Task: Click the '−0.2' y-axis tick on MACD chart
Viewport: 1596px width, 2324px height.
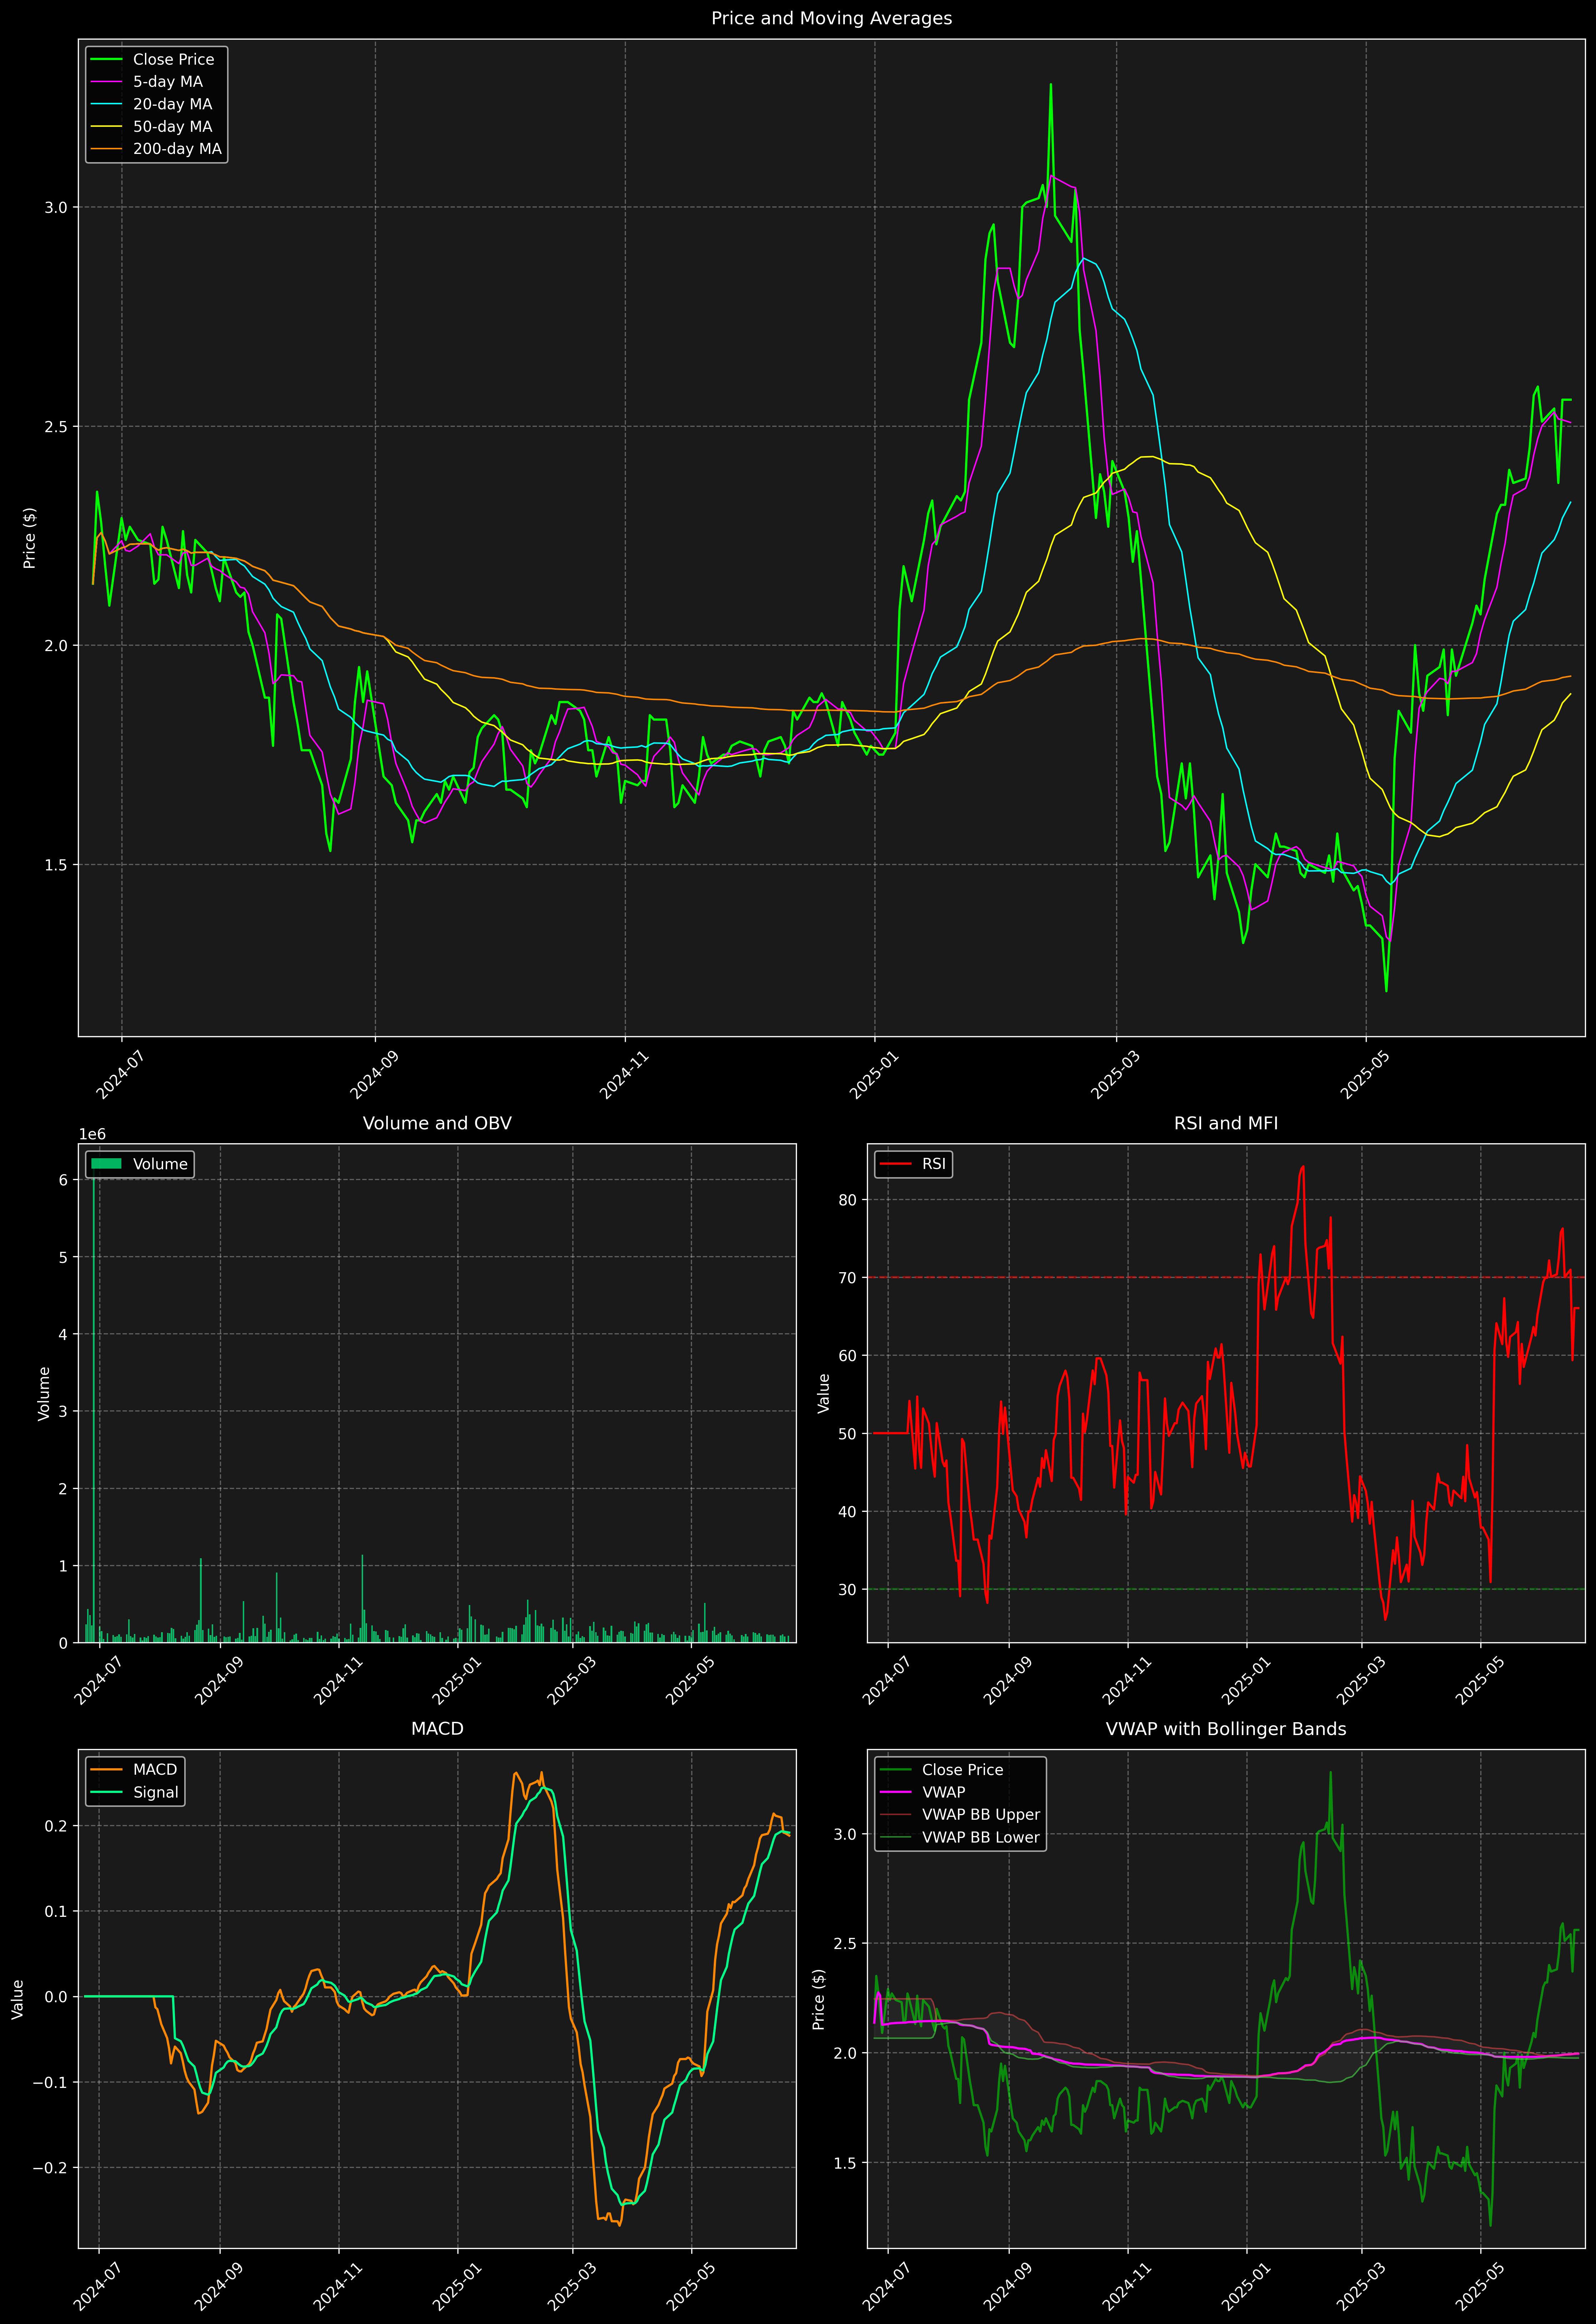Action: pyautogui.click(x=50, y=2168)
